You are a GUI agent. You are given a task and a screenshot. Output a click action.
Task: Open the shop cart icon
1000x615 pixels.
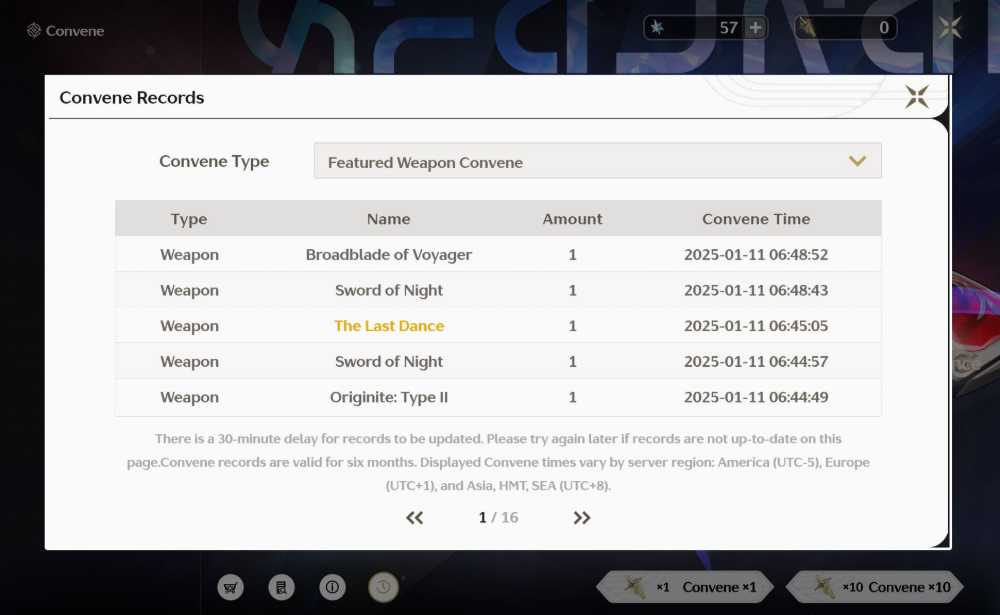click(x=230, y=587)
